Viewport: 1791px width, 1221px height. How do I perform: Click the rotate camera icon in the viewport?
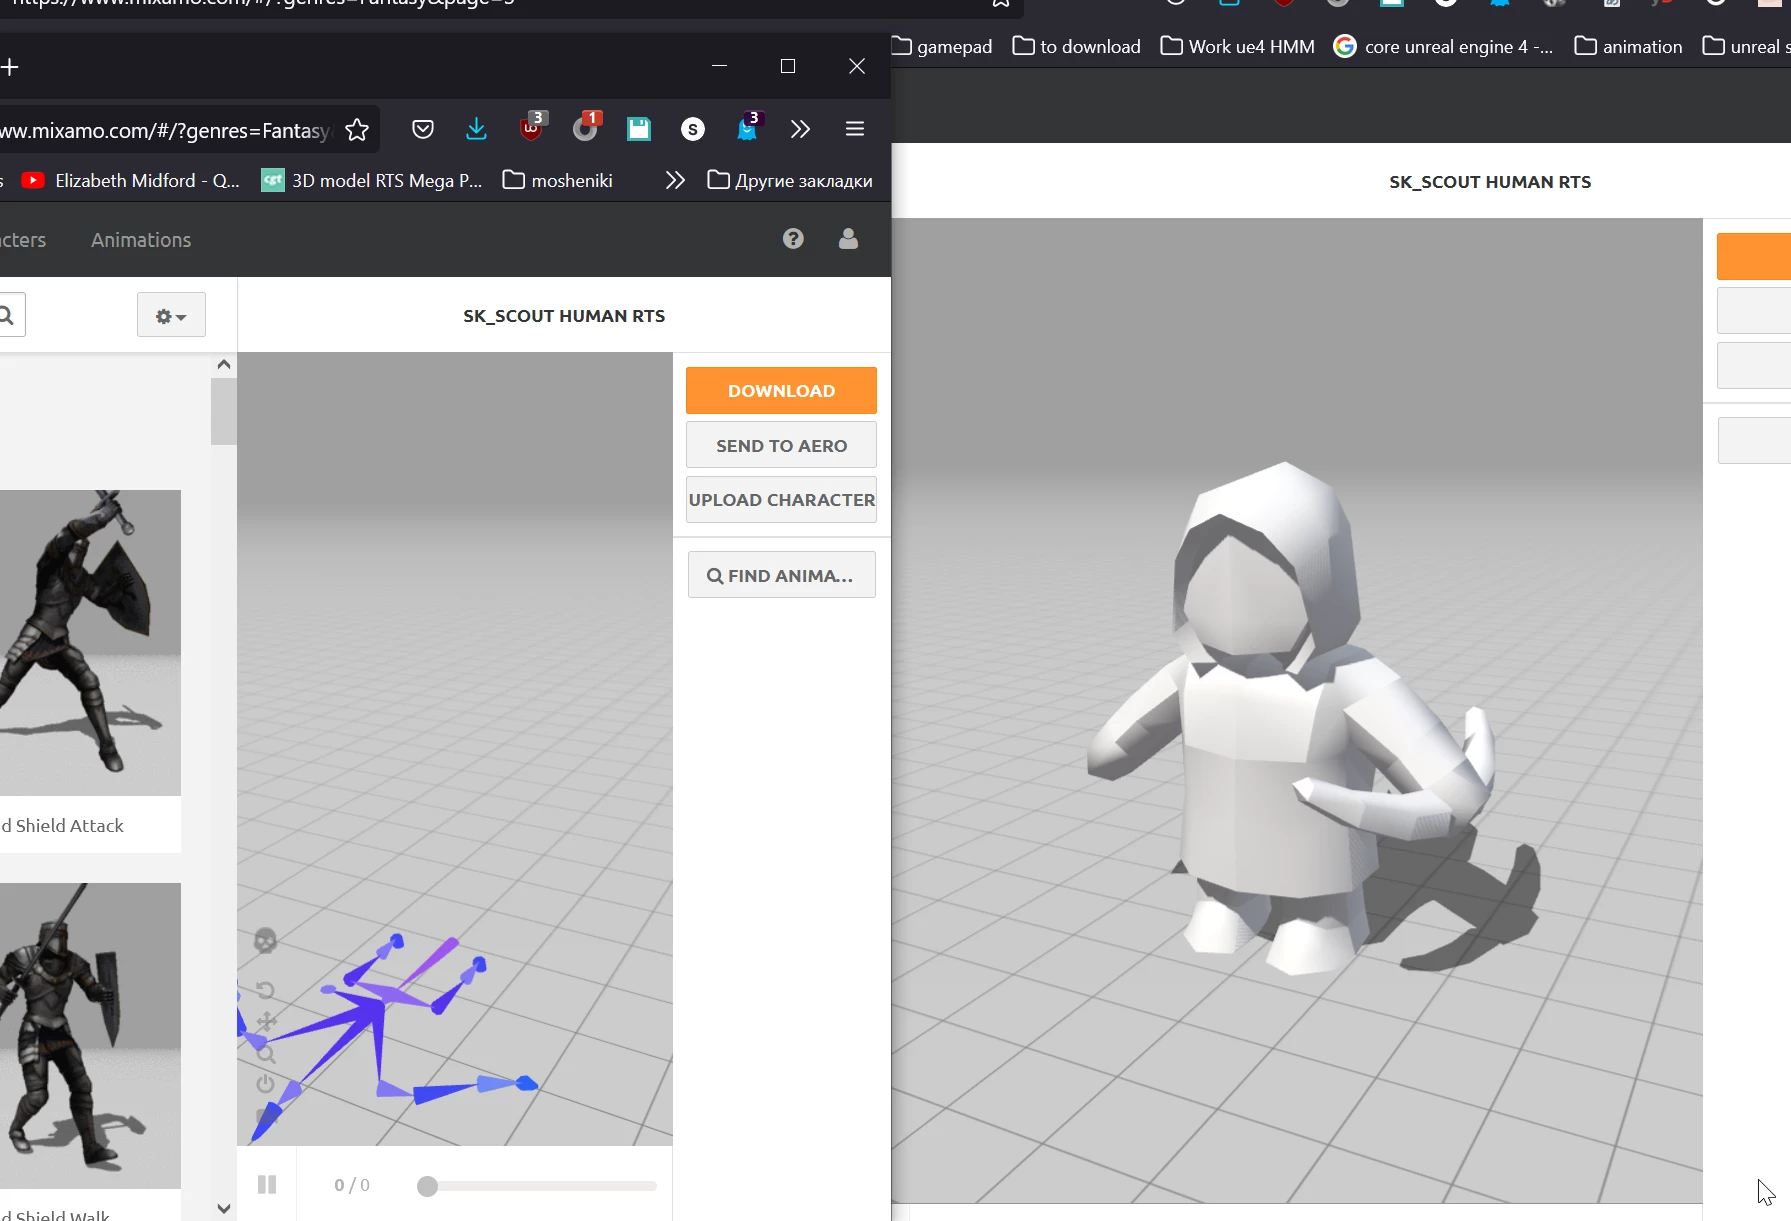265,990
